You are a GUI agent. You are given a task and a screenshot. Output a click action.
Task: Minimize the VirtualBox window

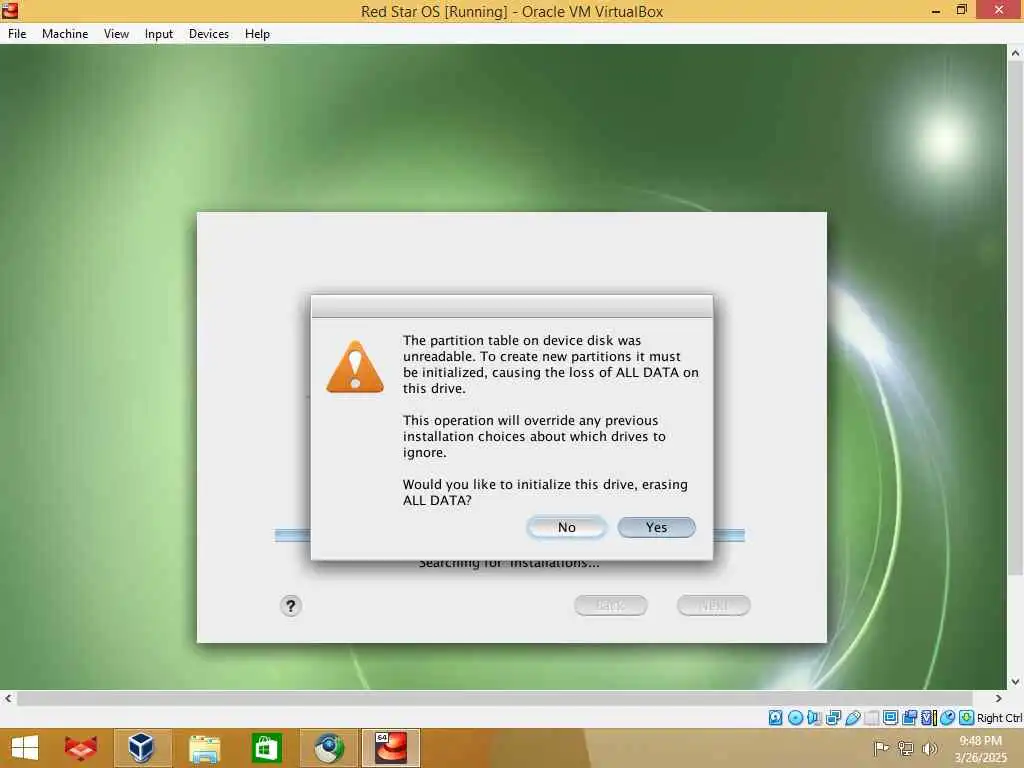(936, 10)
